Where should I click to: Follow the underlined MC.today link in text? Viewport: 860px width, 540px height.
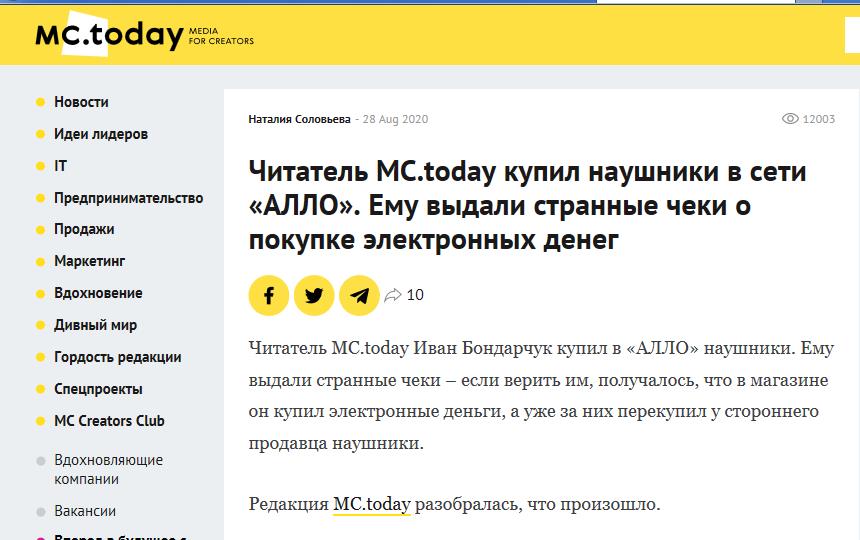coord(371,504)
